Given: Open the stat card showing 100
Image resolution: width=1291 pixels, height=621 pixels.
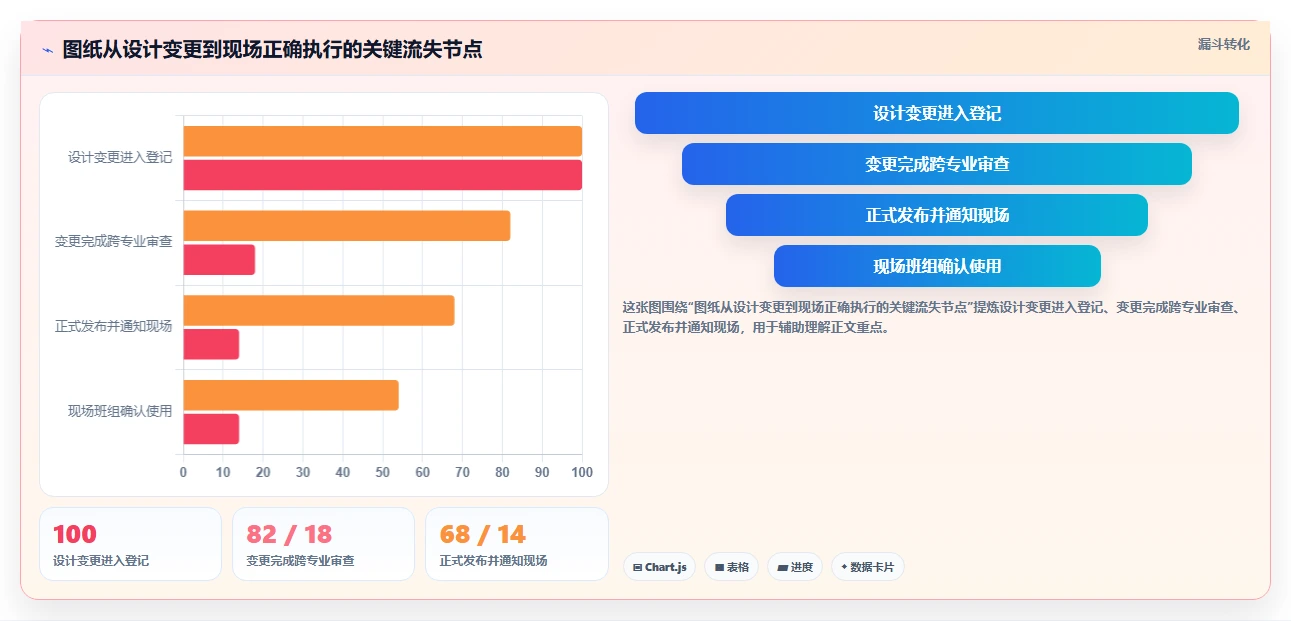Looking at the screenshot, I should coord(130,544).
